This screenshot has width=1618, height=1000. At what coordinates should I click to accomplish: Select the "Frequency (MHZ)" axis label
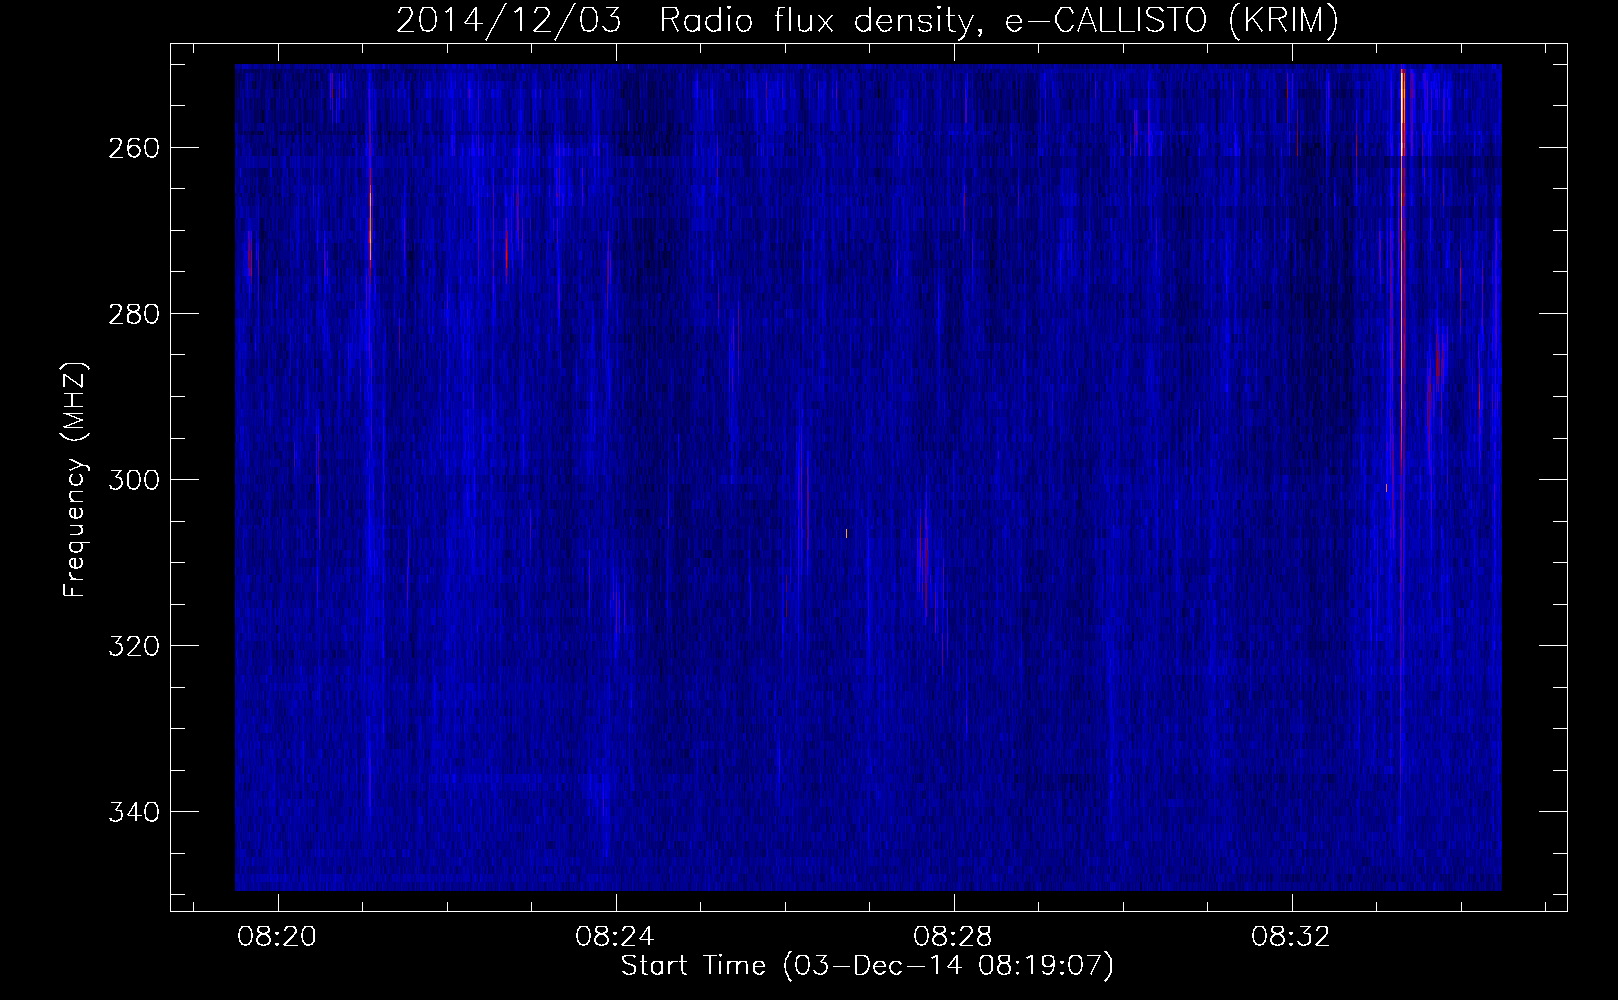(76, 480)
